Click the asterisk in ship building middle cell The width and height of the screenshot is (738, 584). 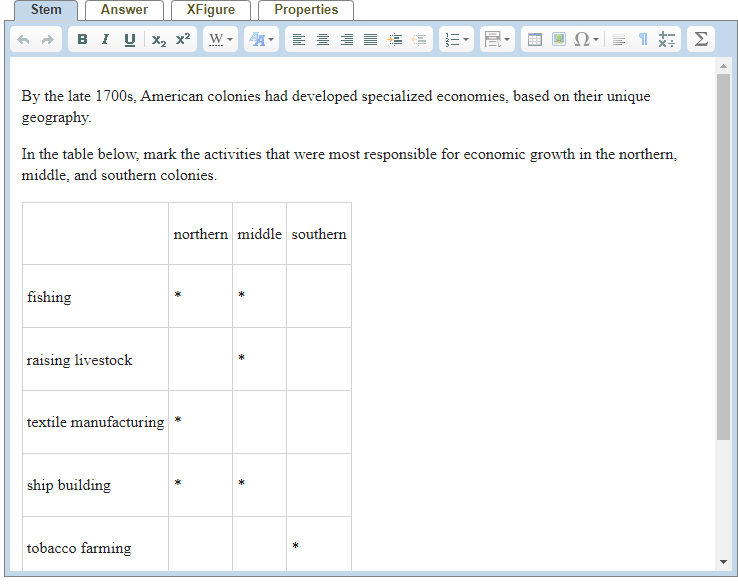pyautogui.click(x=241, y=483)
